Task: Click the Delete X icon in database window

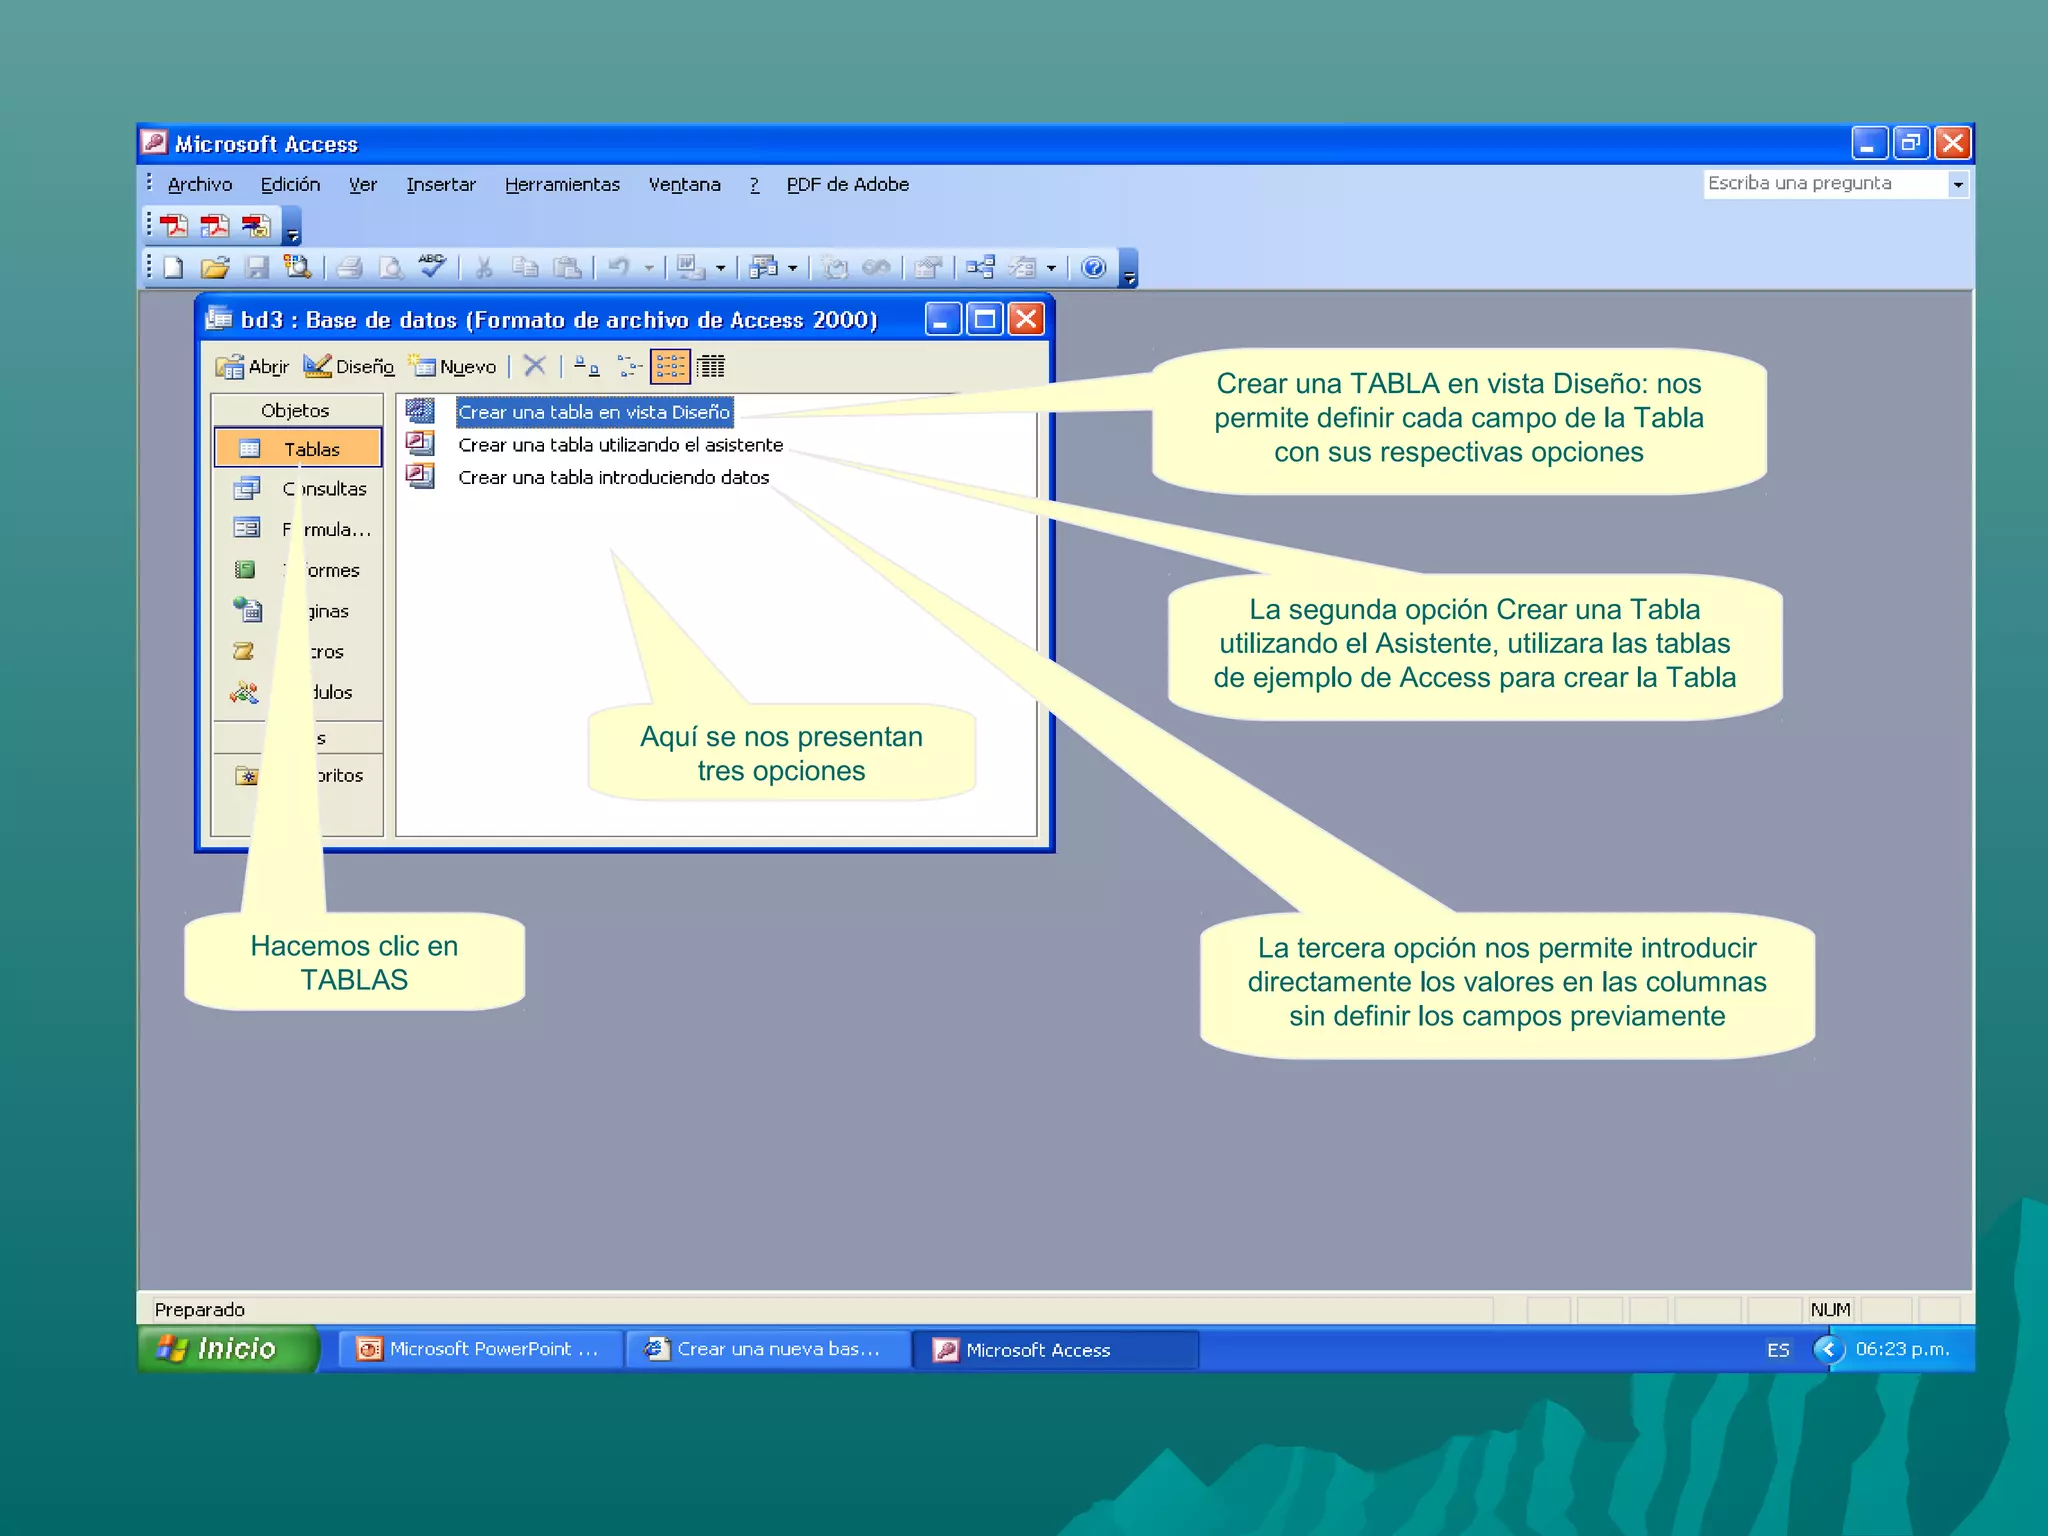Action: click(x=535, y=366)
